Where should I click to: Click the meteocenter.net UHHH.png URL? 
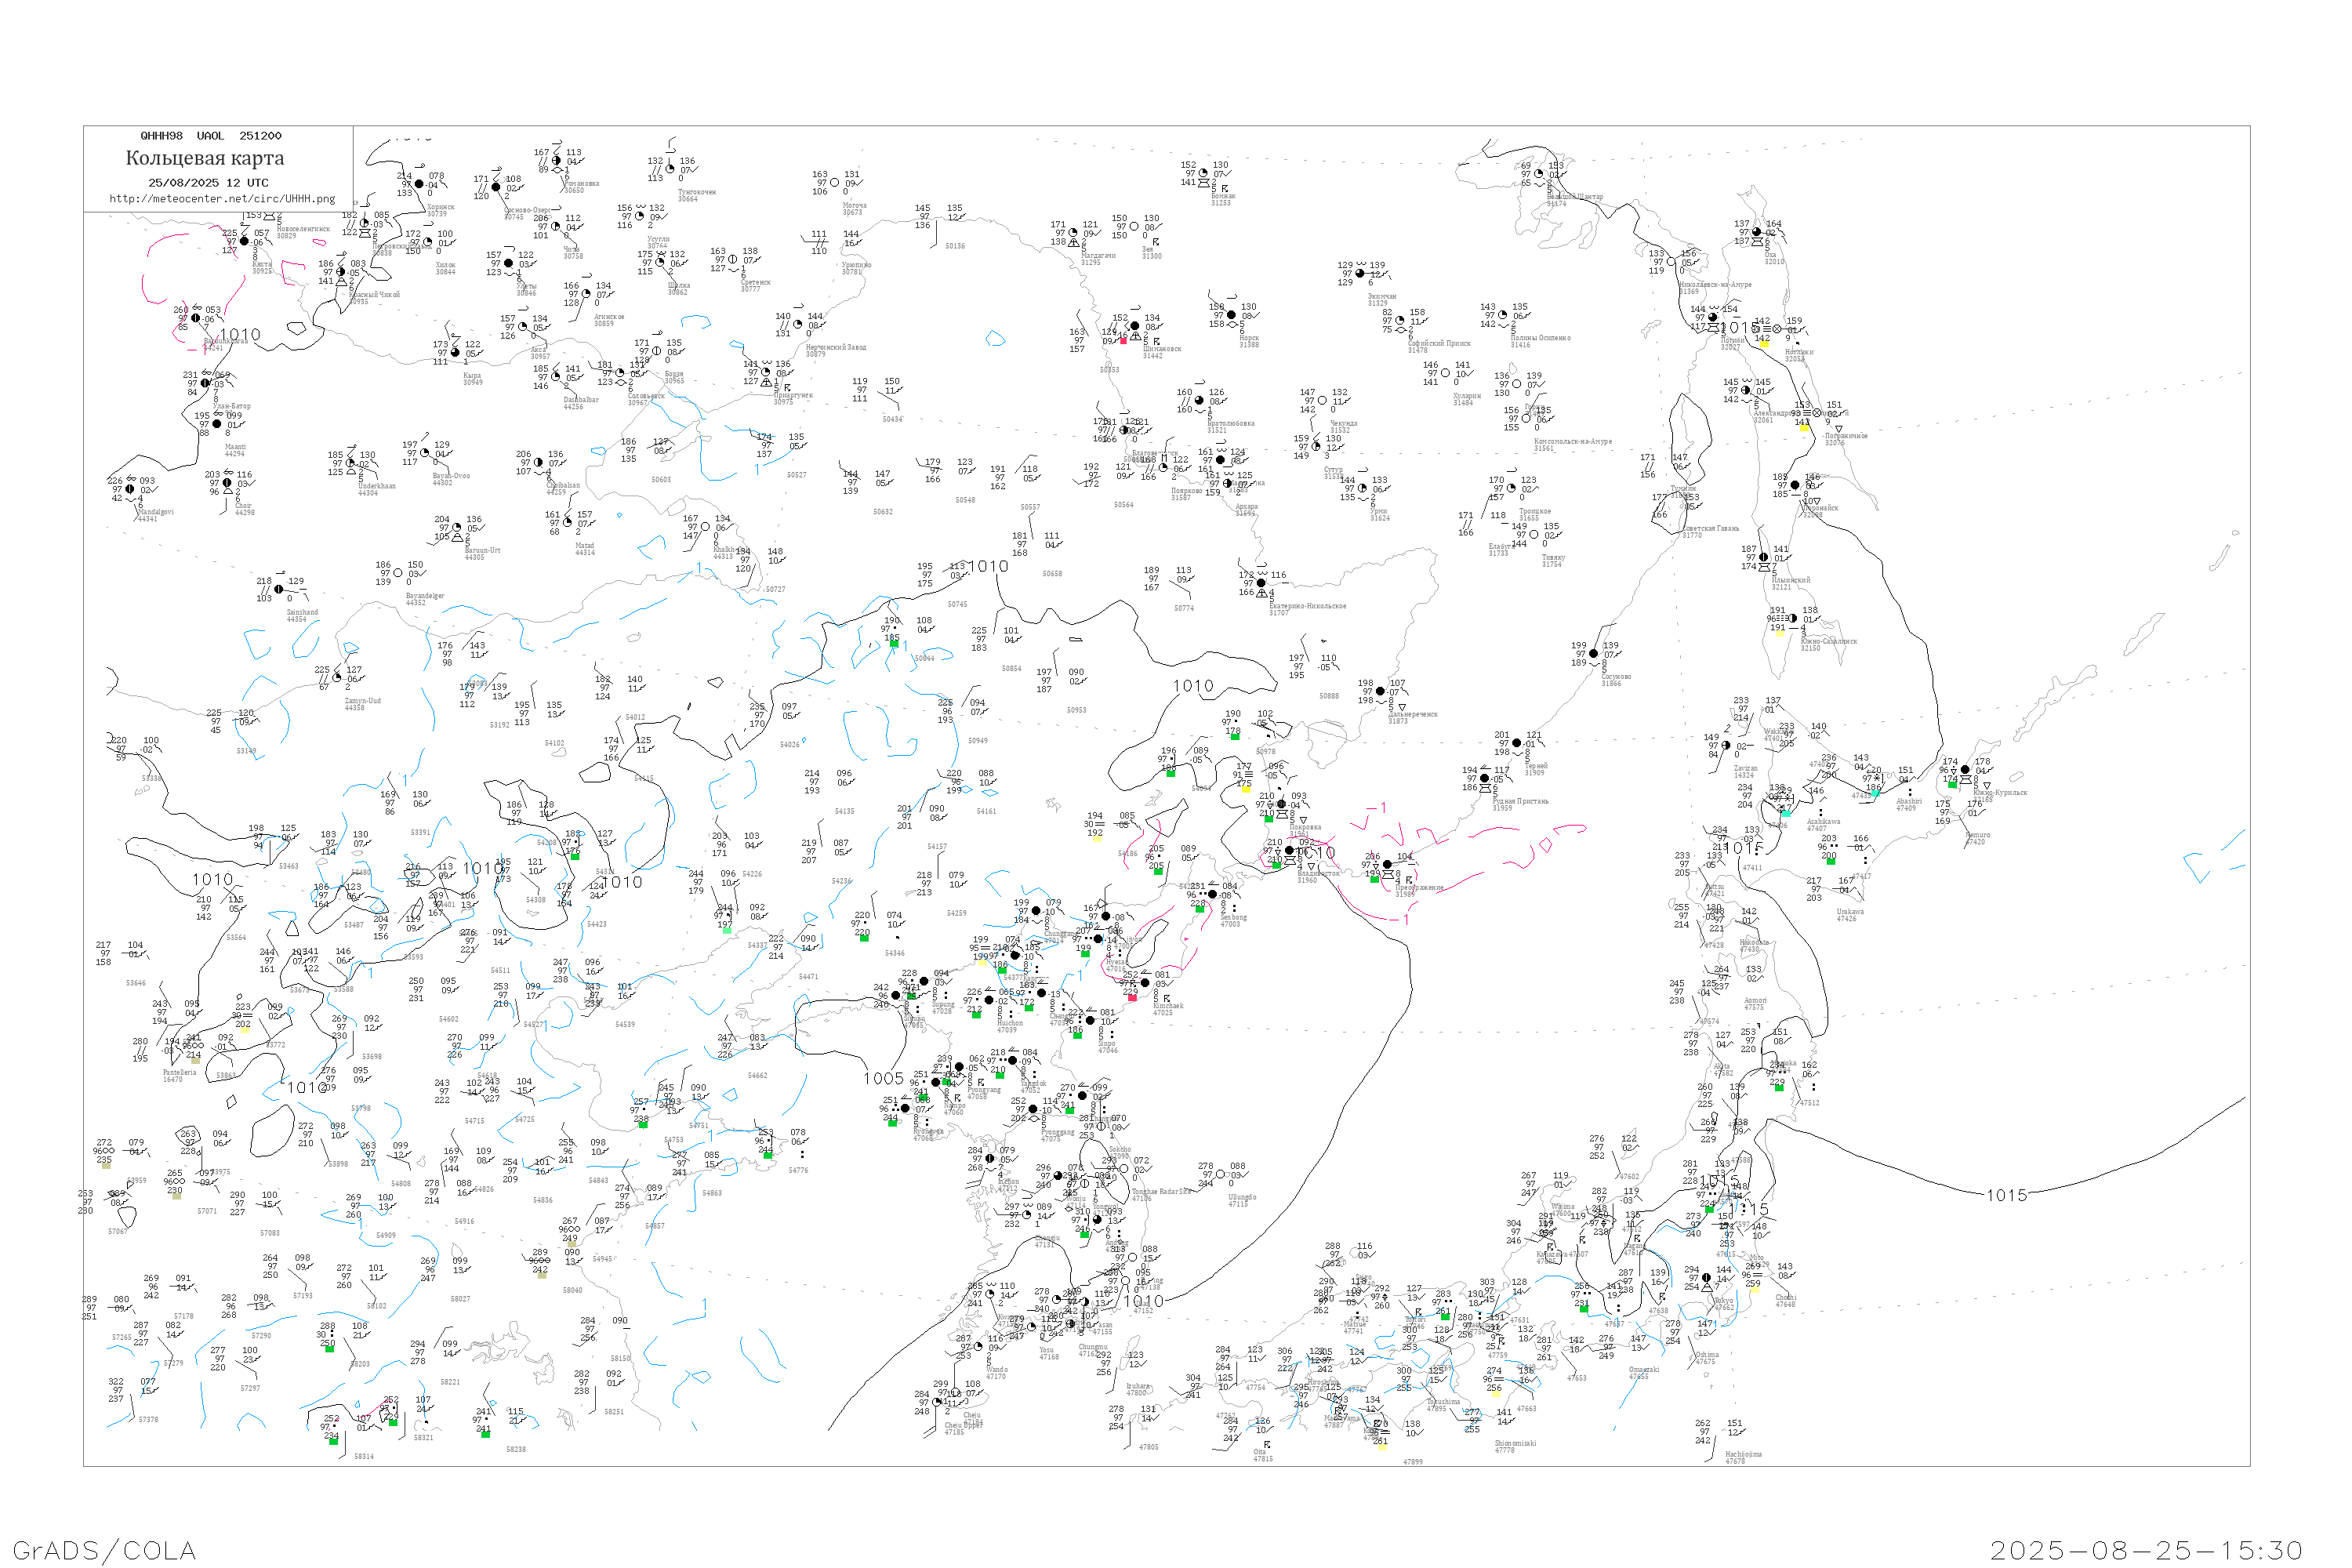[222, 199]
